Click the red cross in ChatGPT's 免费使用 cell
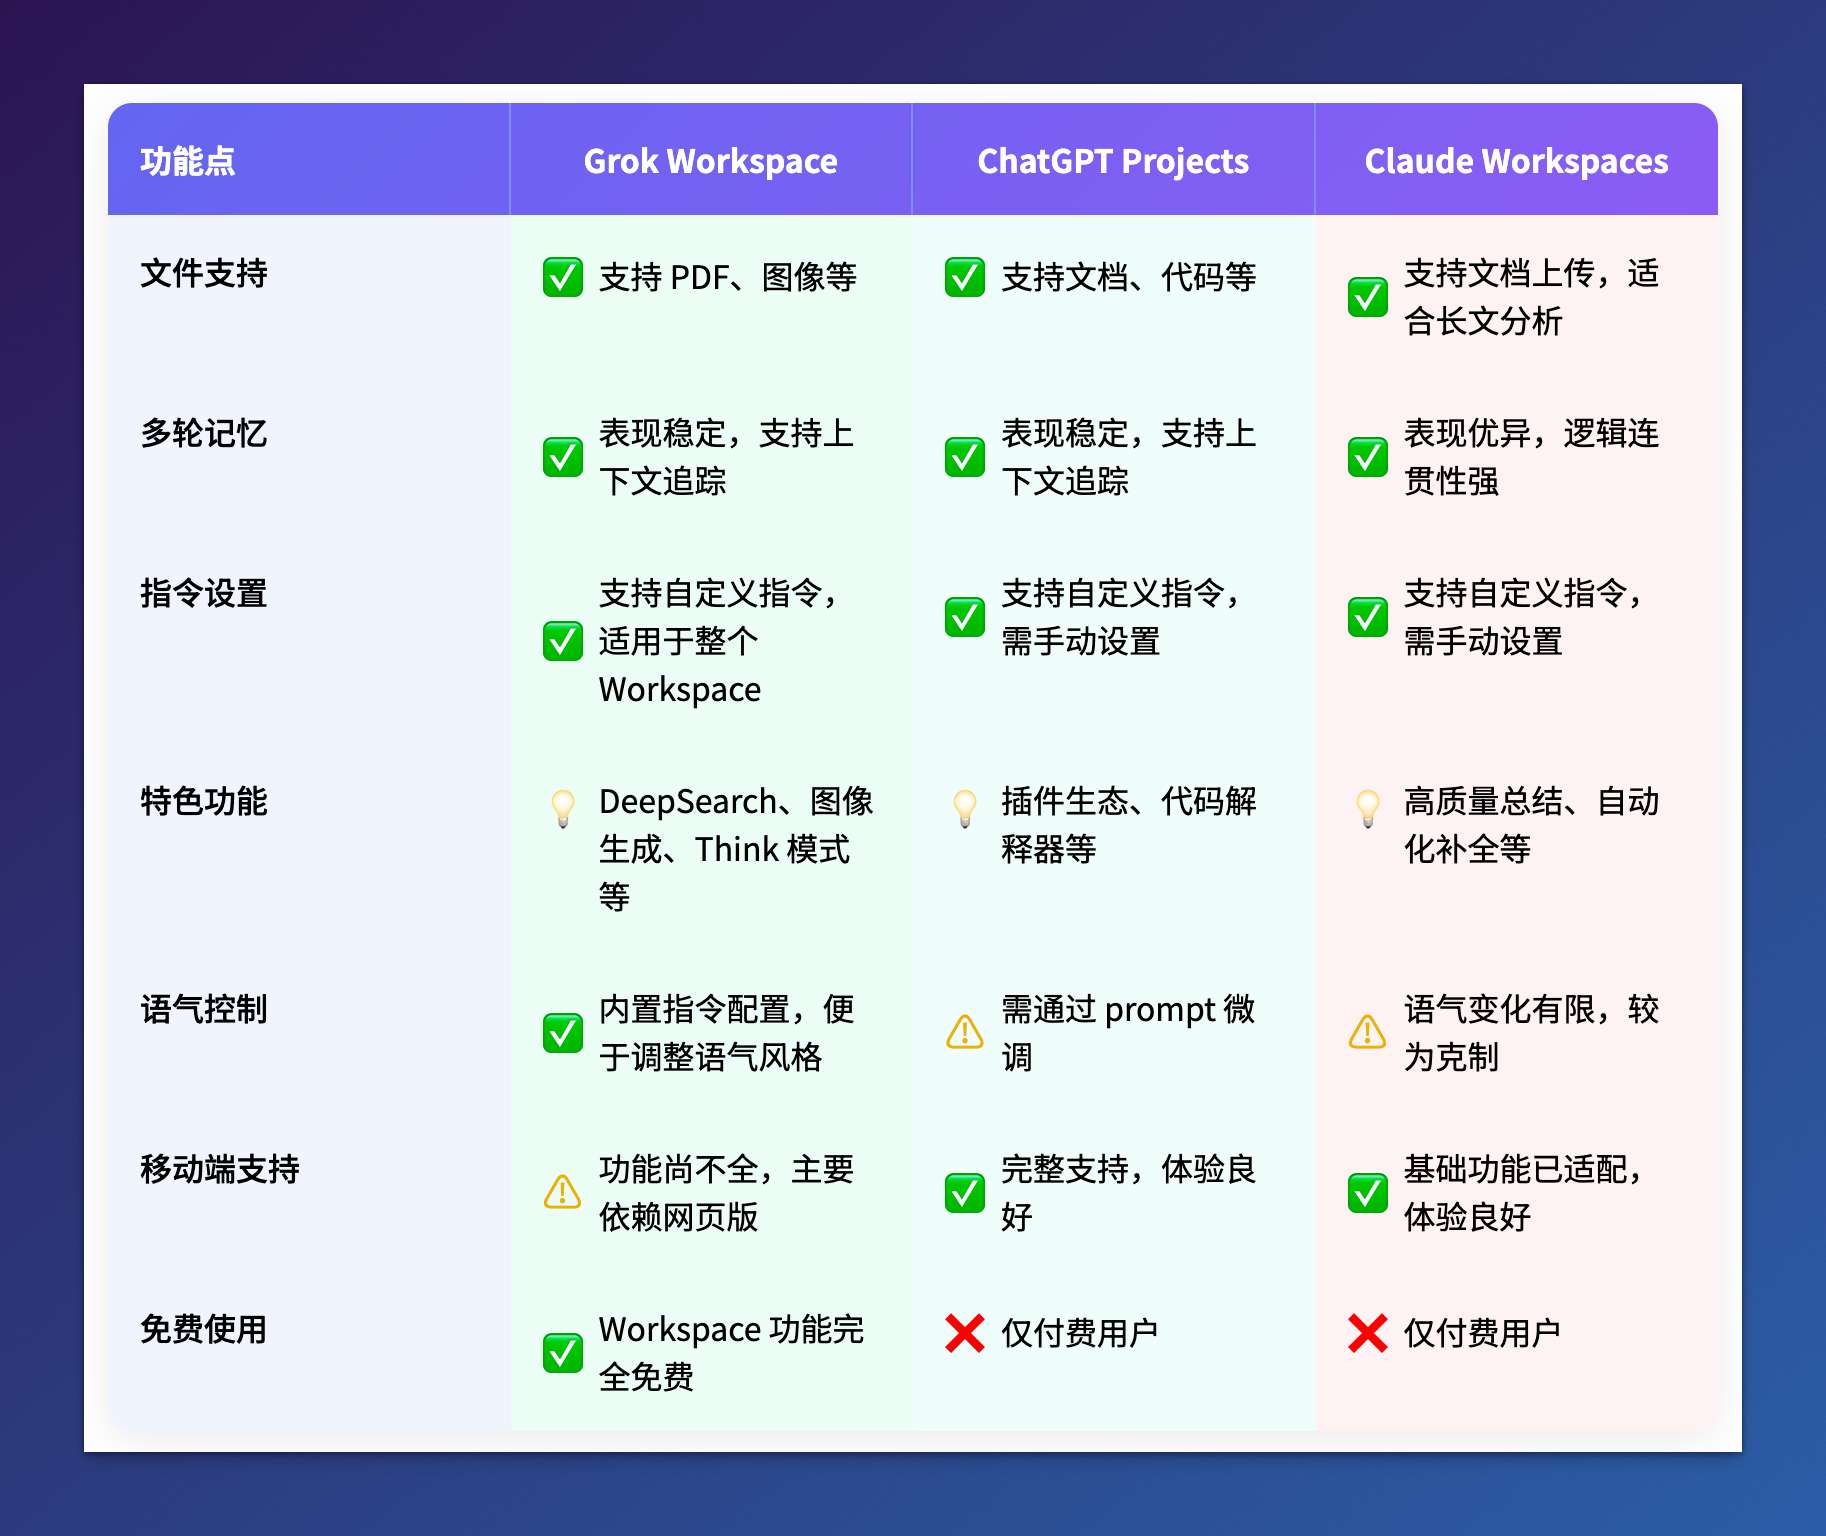The width and height of the screenshot is (1826, 1536). click(x=965, y=1333)
